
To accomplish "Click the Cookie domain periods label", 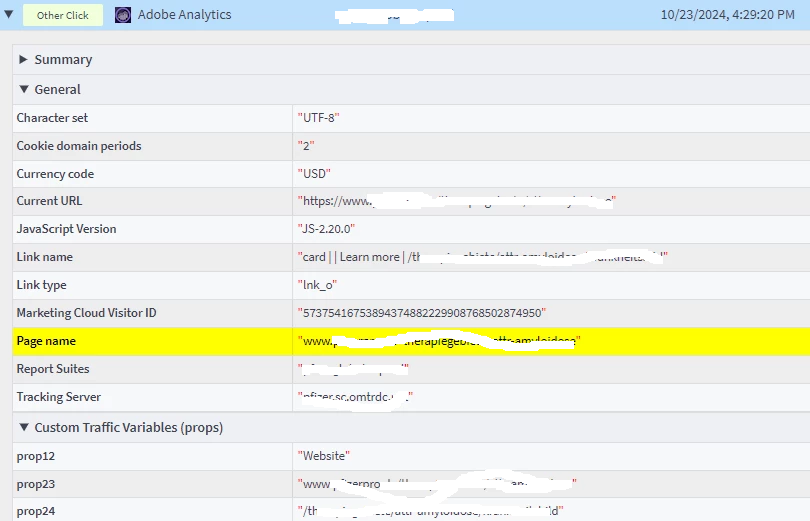I will (79, 146).
